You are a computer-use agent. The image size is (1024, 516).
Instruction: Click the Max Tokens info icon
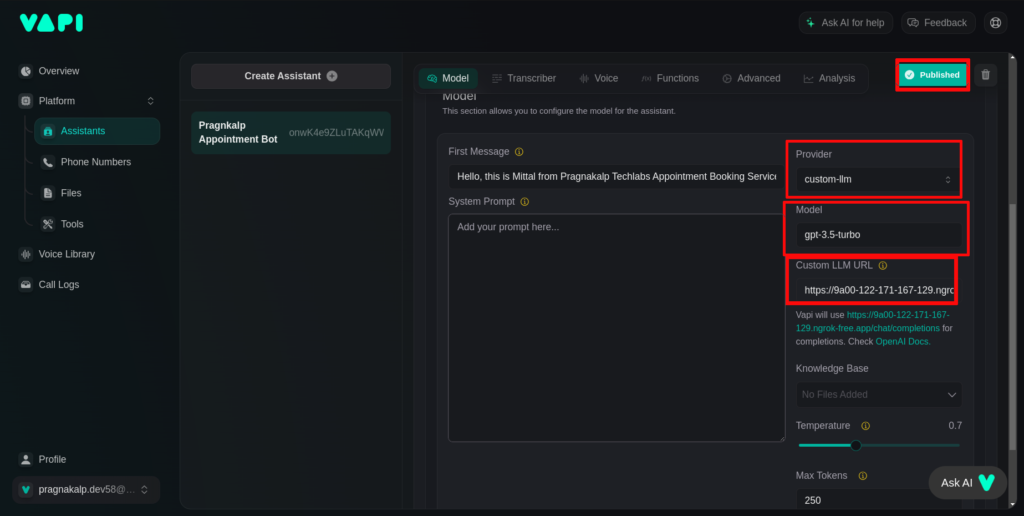coord(863,476)
